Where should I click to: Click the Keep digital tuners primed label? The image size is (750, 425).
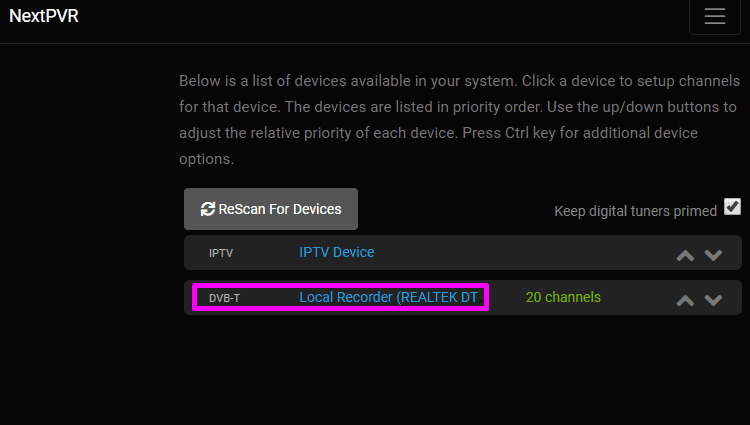(635, 211)
